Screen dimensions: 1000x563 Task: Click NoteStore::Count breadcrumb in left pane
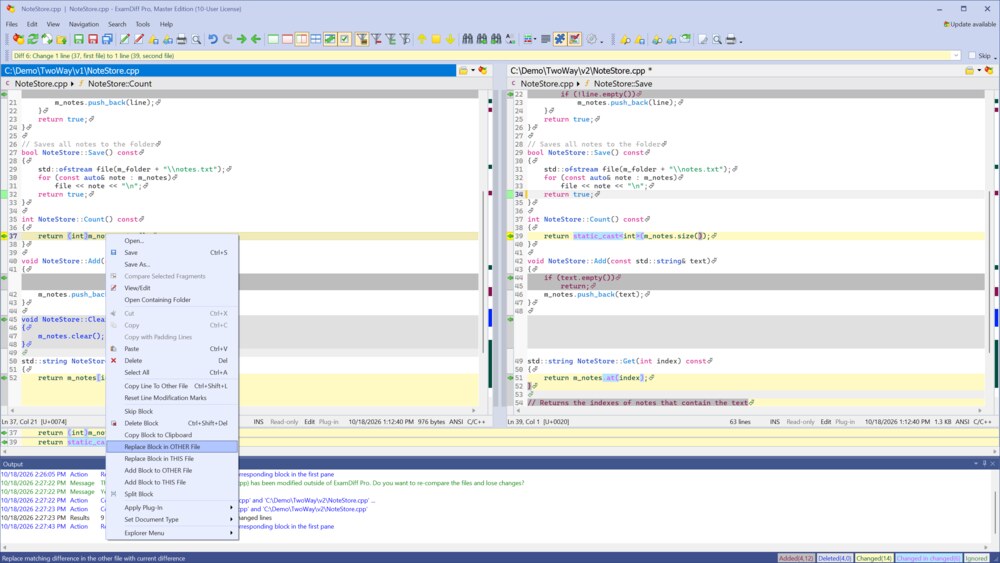coord(120,84)
